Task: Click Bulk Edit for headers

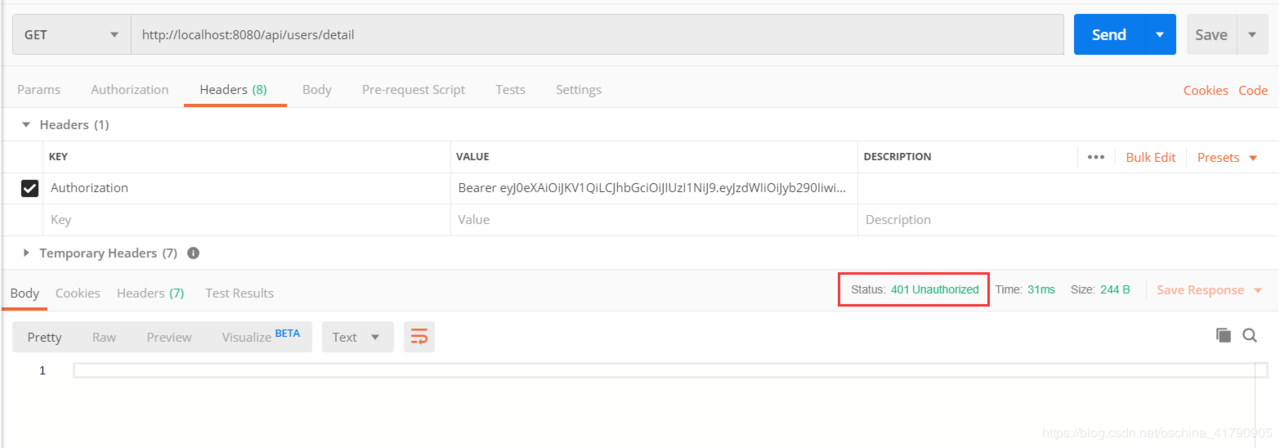Action: 1151,157
